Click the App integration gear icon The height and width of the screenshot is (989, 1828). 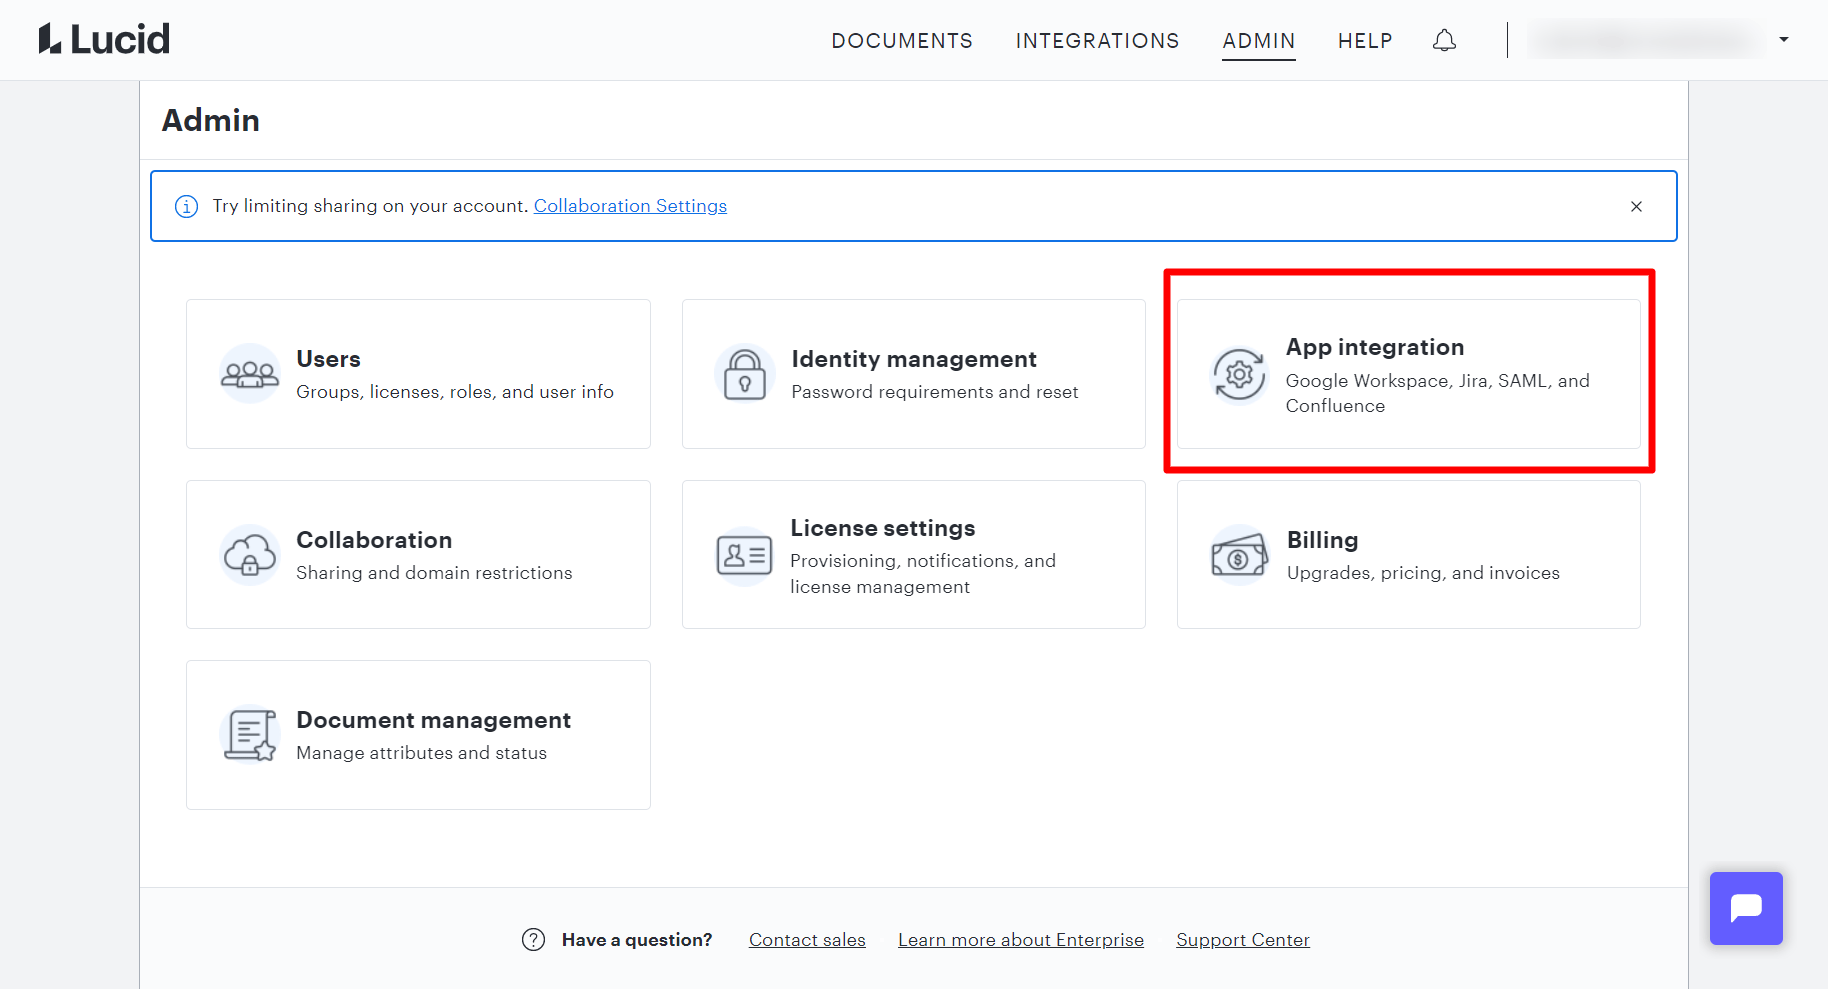(1240, 374)
